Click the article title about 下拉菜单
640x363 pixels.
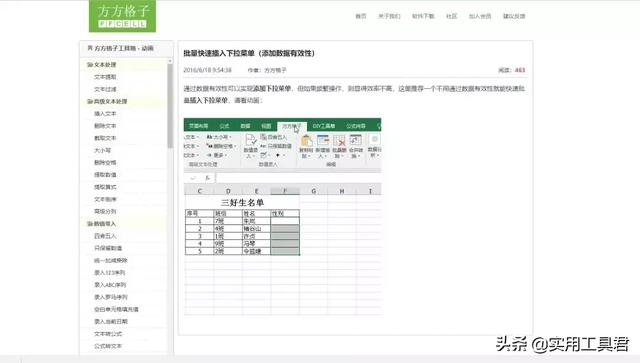click(x=249, y=53)
